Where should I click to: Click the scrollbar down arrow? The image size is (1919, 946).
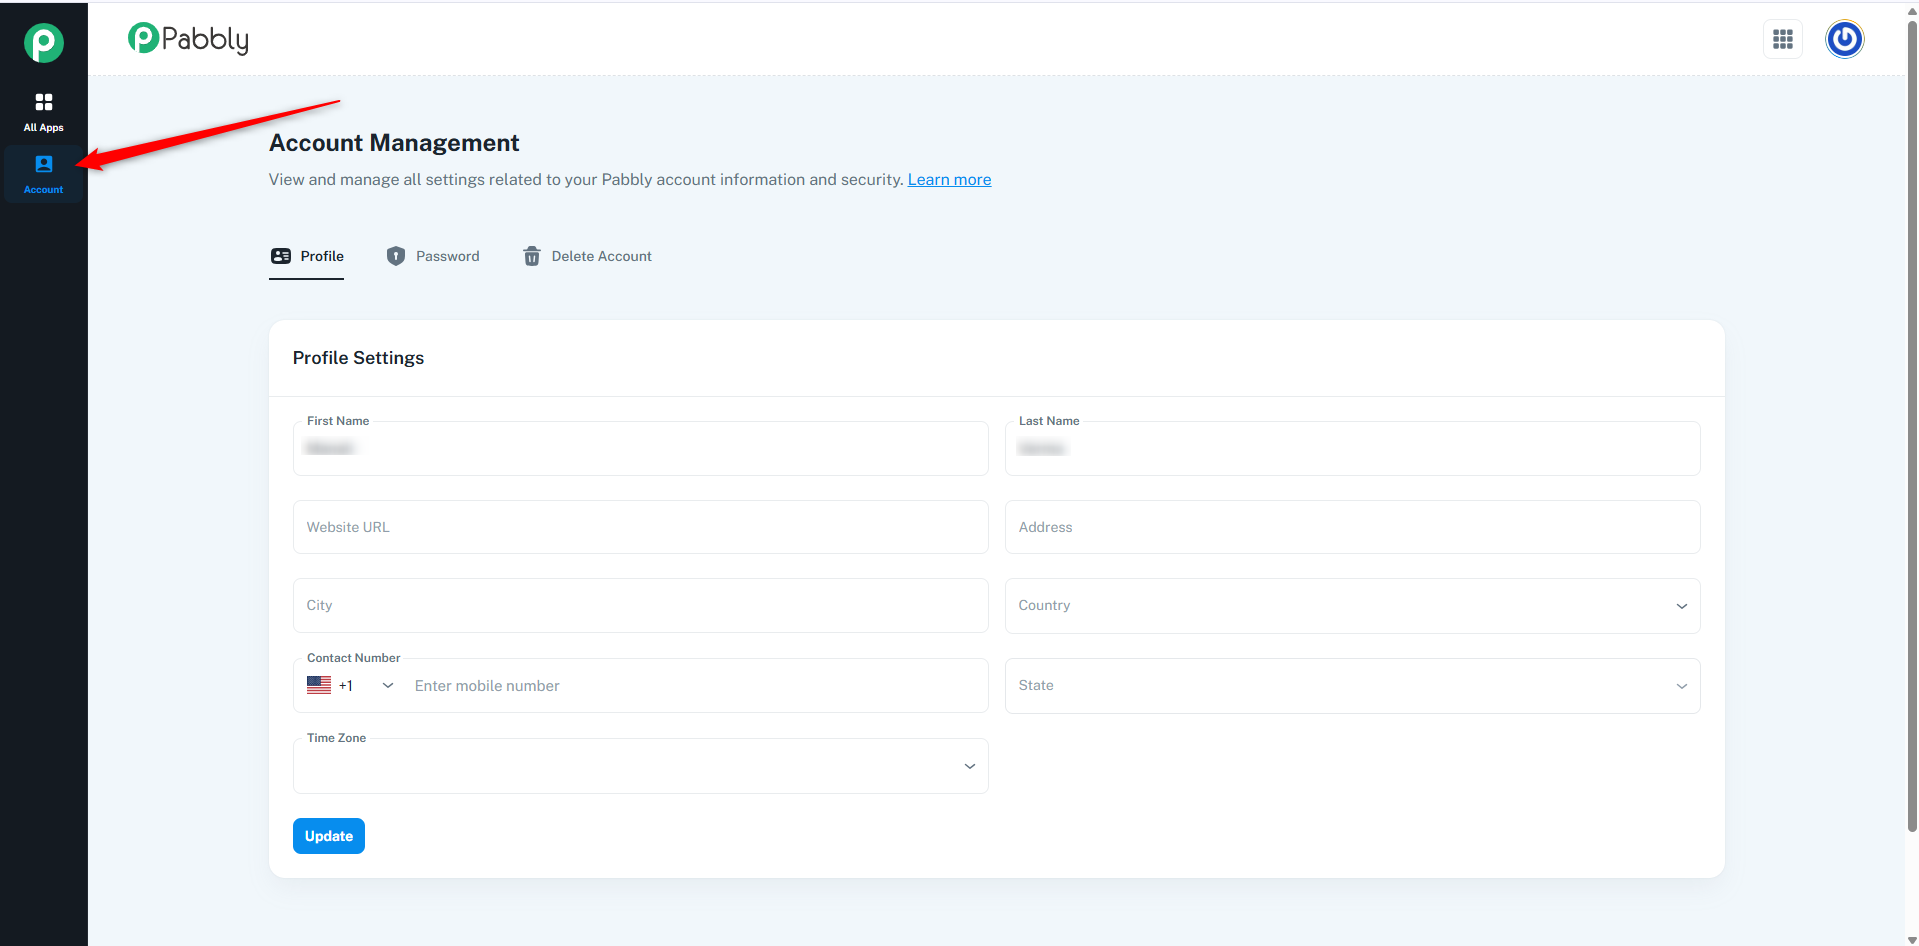(1912, 939)
